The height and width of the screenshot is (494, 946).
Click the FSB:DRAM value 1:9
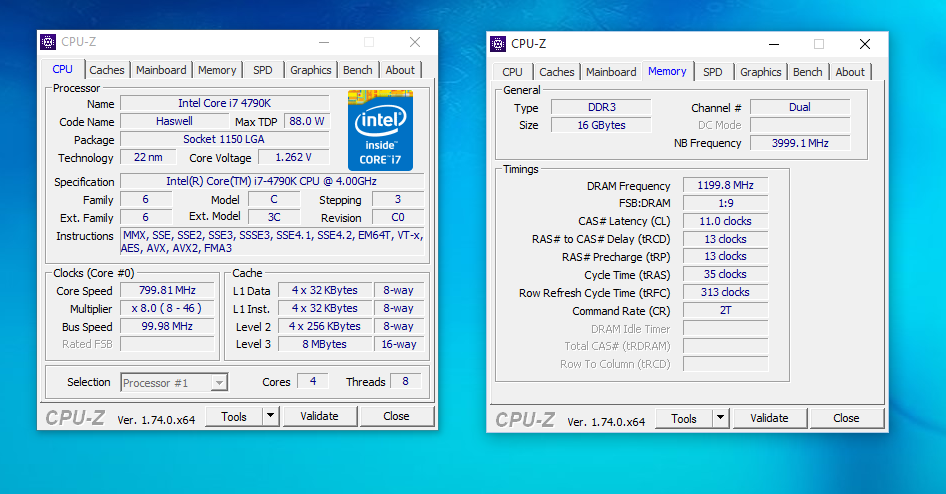[725, 203]
